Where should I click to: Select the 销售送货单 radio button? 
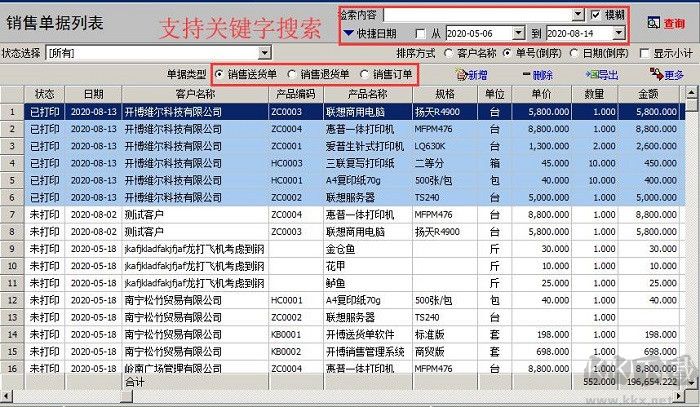pyautogui.click(x=219, y=74)
